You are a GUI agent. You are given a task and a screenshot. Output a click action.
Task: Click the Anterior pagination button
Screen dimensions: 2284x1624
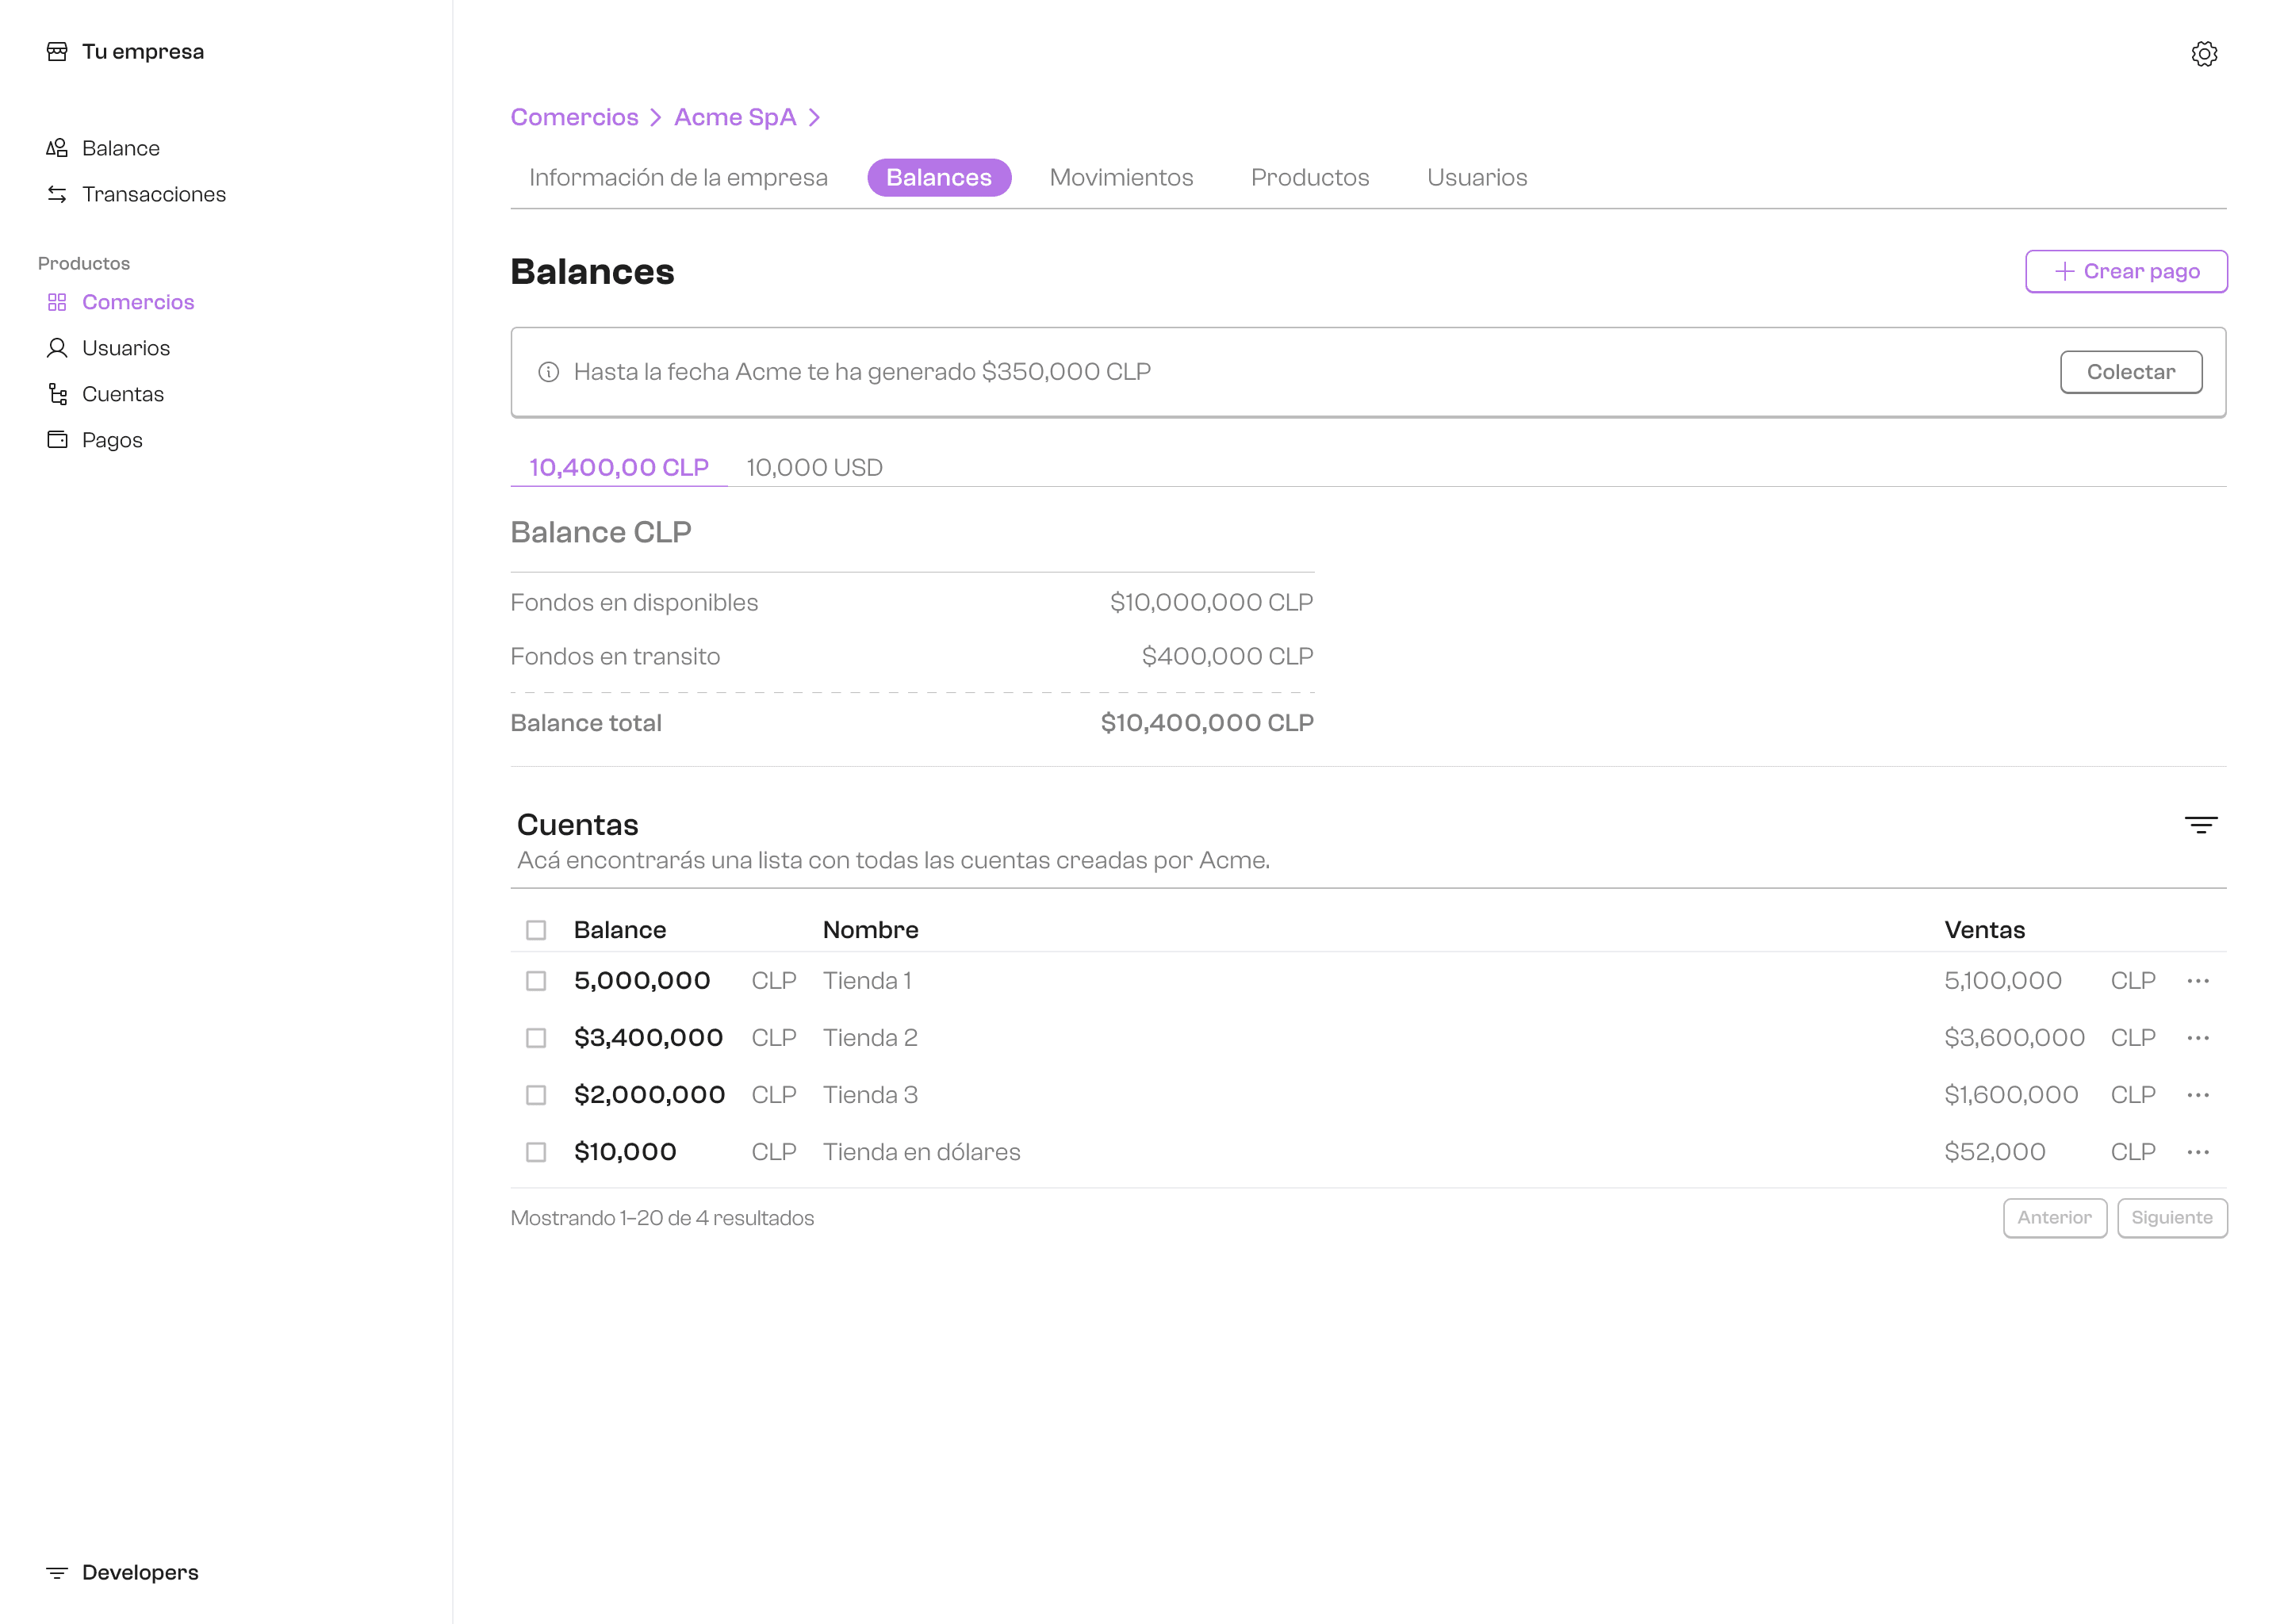2054,1218
